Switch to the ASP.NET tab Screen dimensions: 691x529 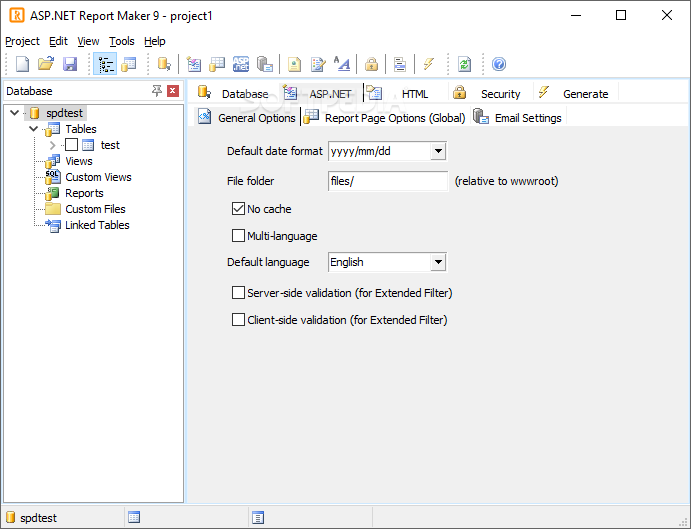(320, 93)
